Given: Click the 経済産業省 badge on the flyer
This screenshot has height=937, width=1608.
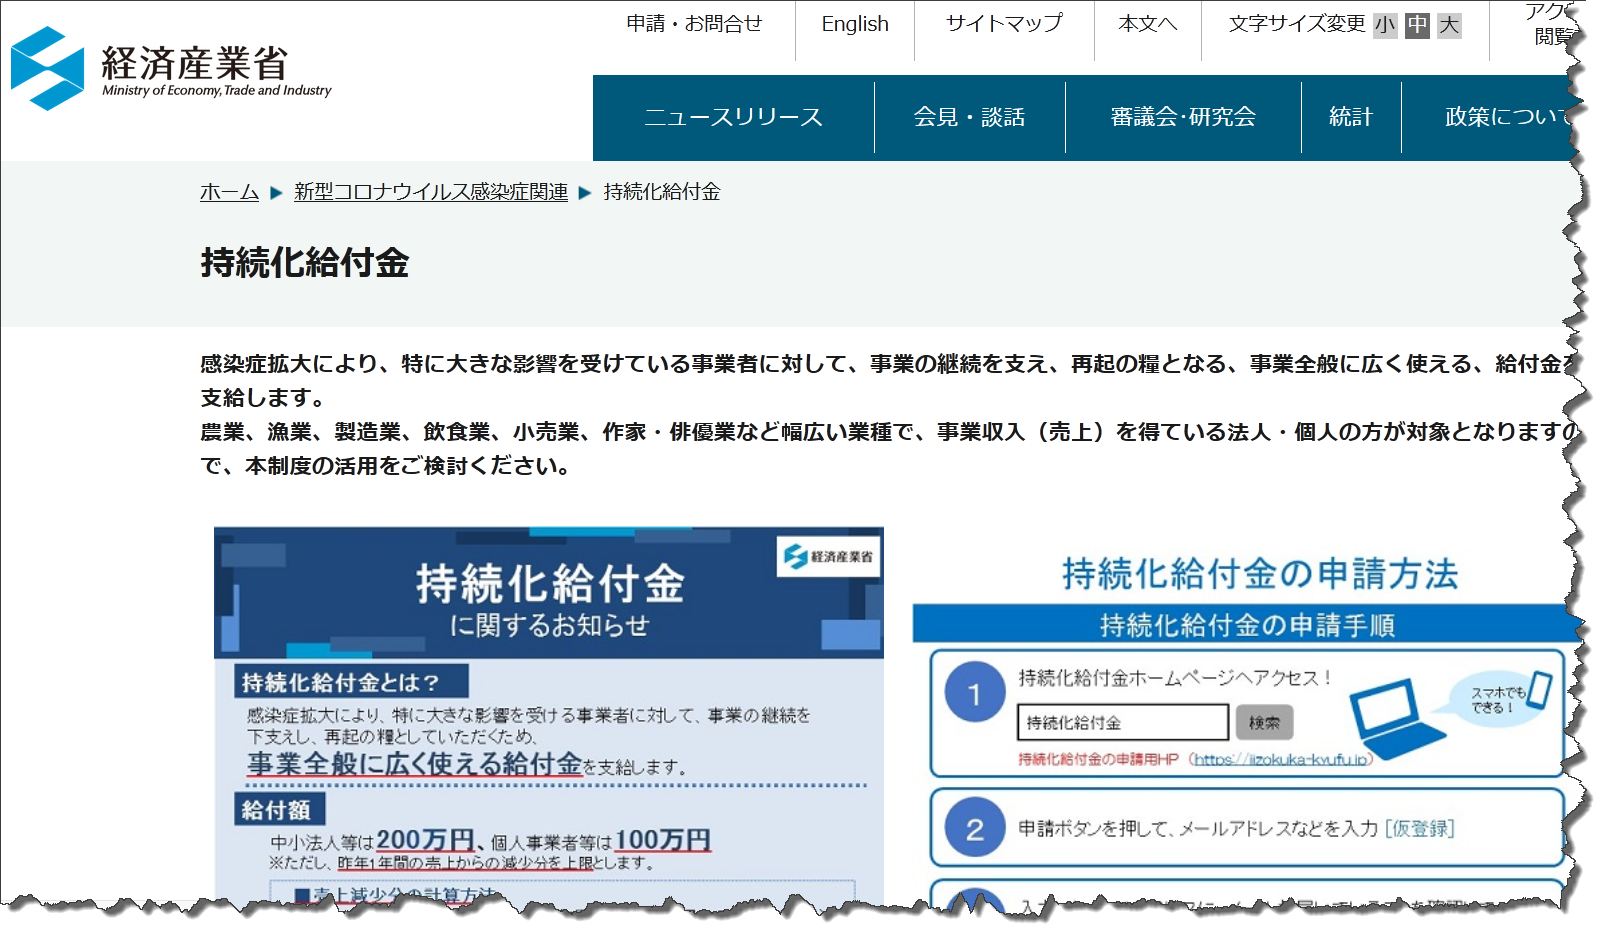Looking at the screenshot, I should (x=829, y=557).
